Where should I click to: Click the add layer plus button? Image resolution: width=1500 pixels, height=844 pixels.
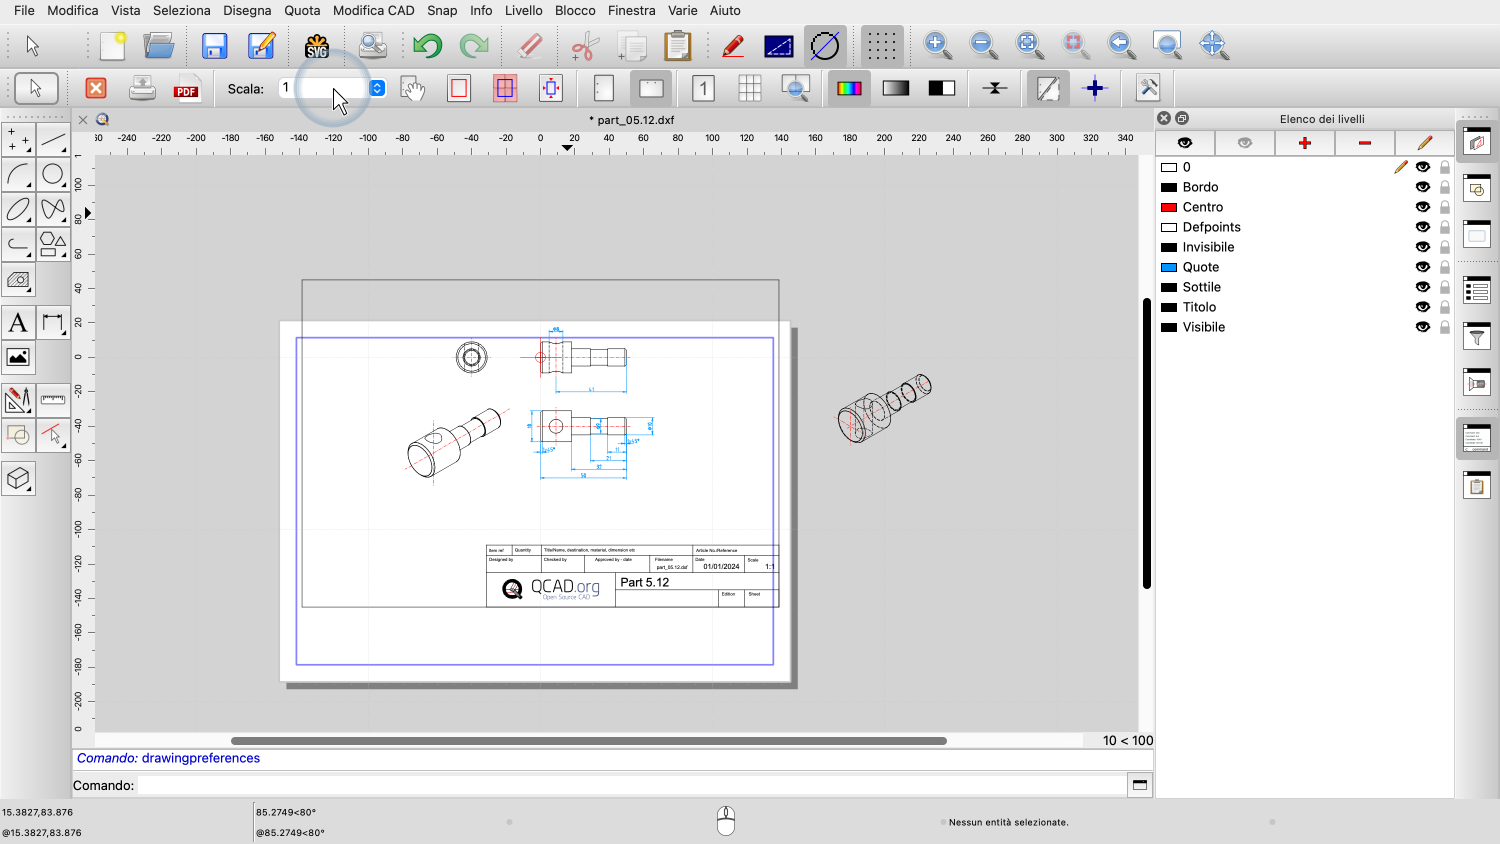pyautogui.click(x=1304, y=143)
